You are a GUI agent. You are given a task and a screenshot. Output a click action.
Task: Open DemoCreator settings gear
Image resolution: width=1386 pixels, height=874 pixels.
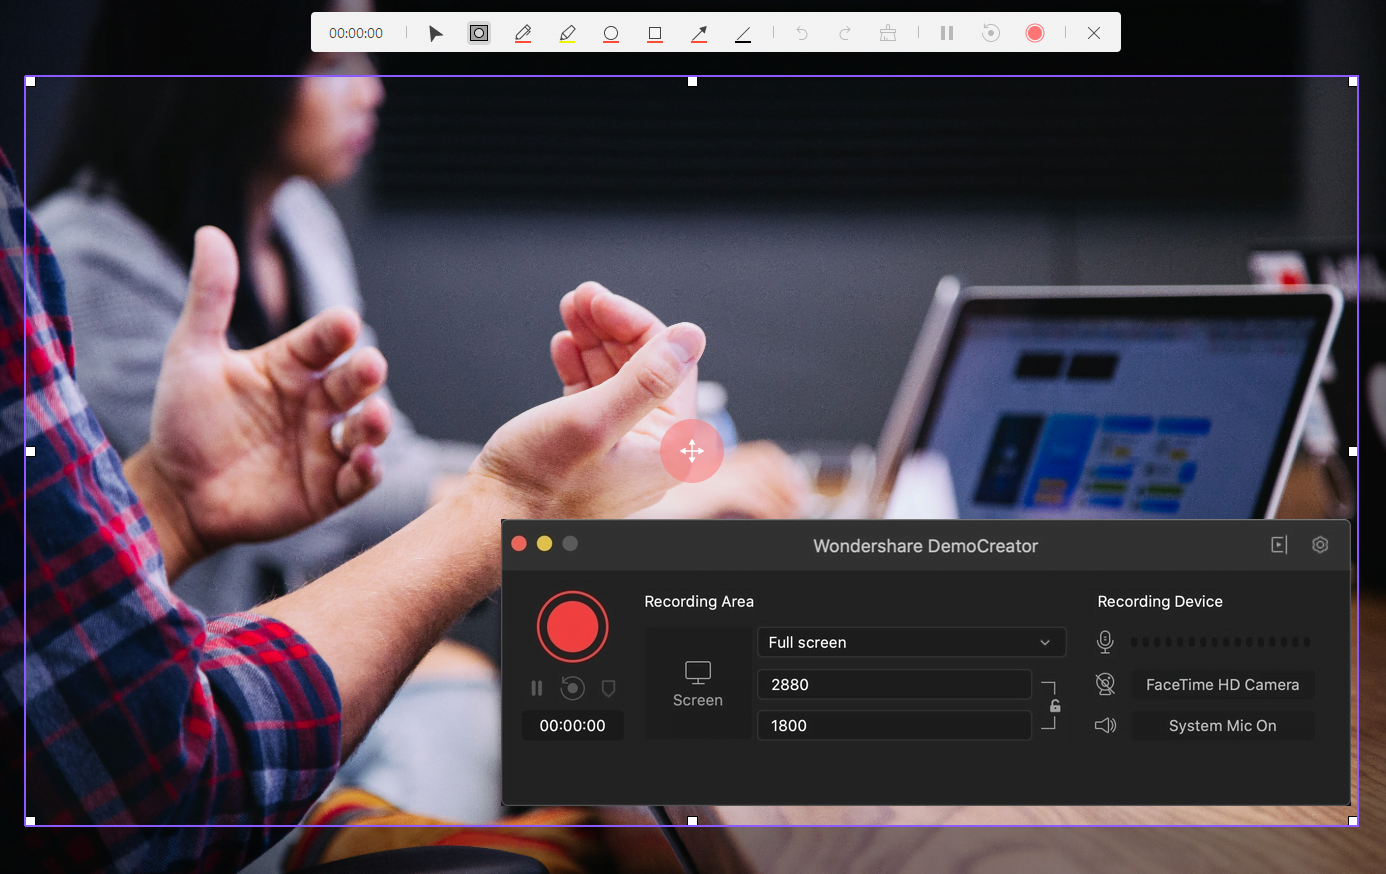[1320, 545]
